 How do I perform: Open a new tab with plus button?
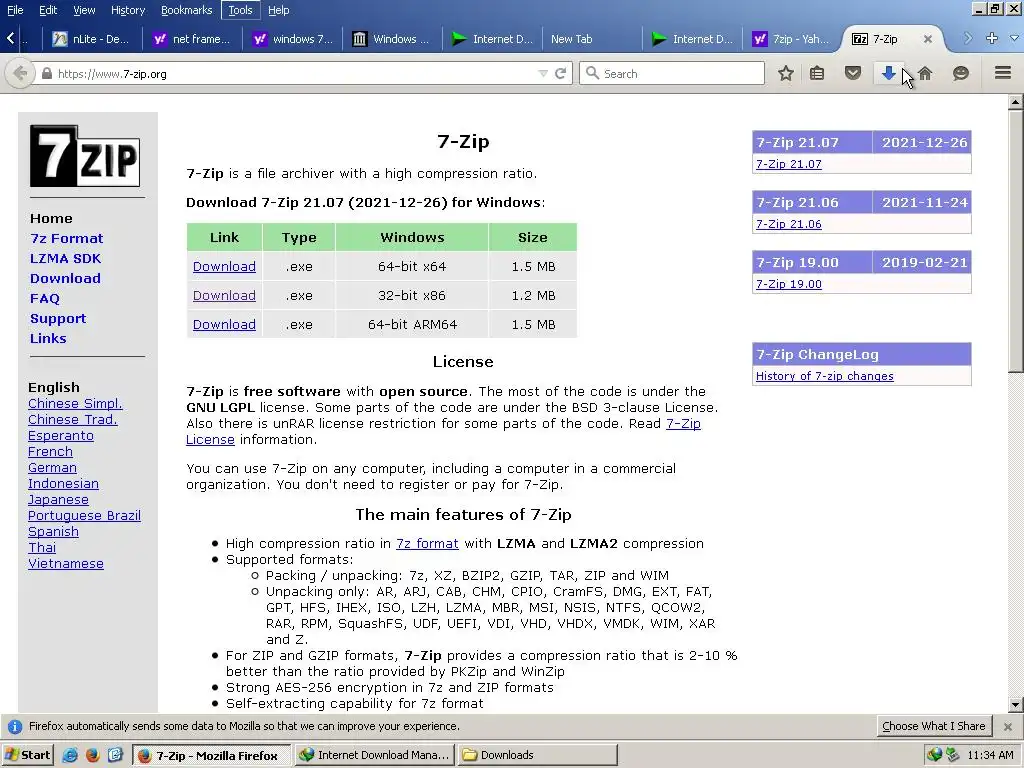pyautogui.click(x=991, y=39)
